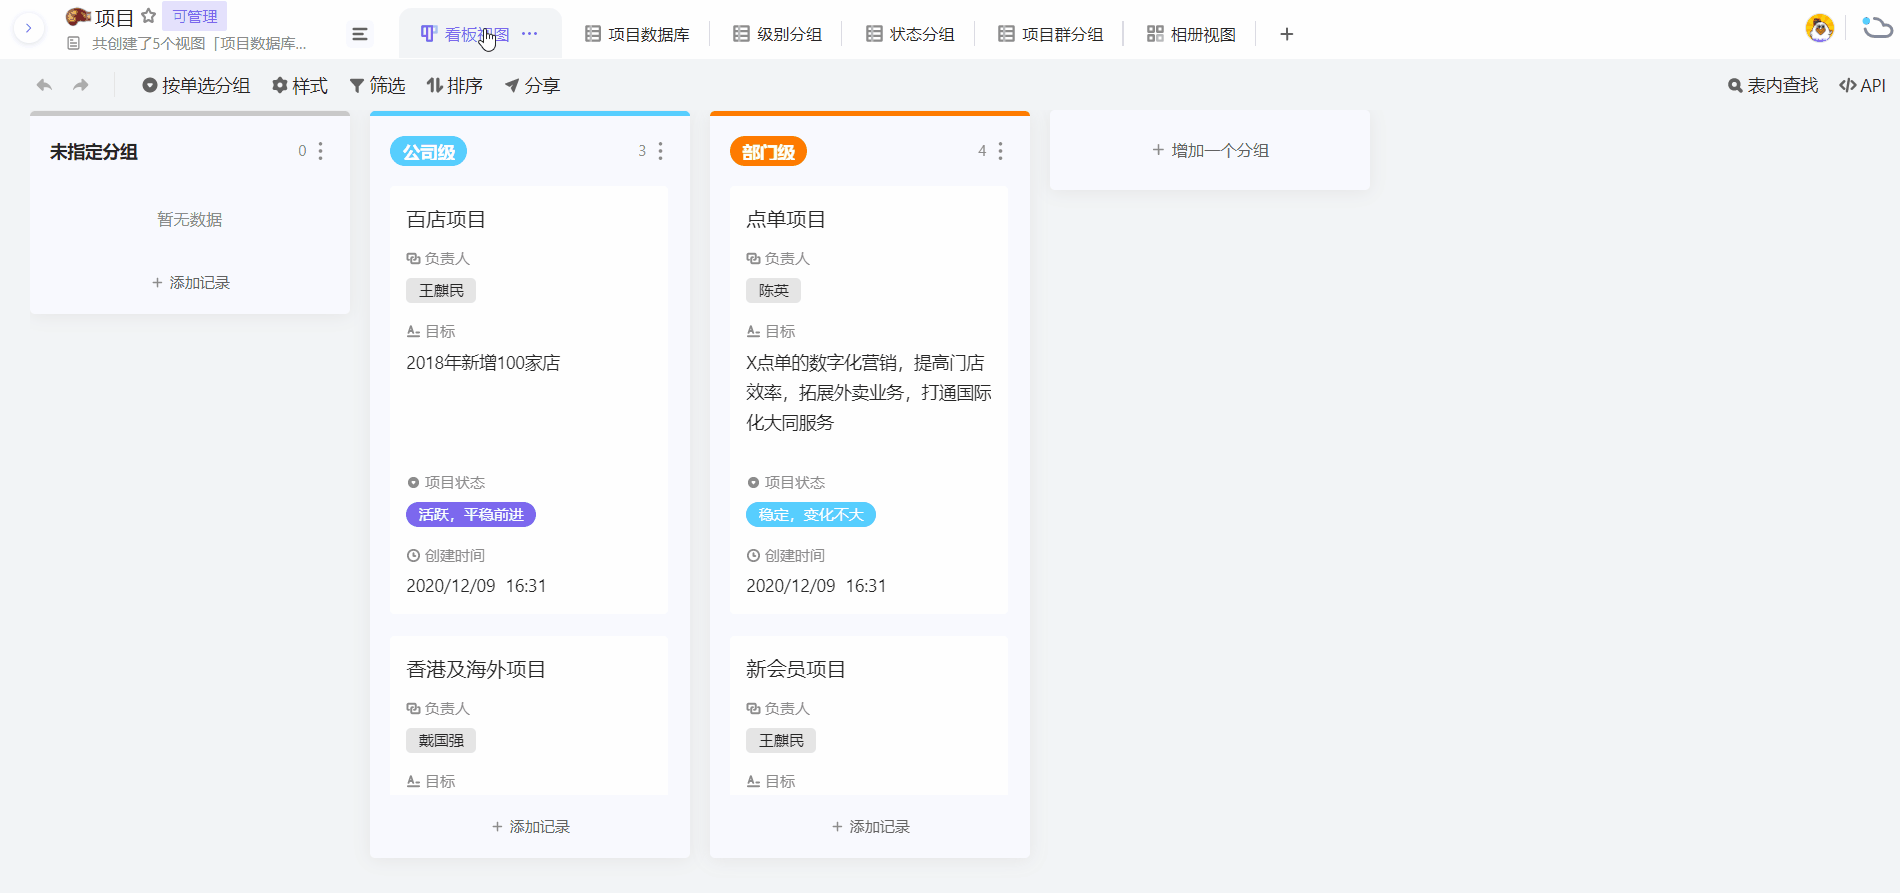Expand the left sidebar arrow
The height and width of the screenshot is (893, 1900).
point(28,28)
